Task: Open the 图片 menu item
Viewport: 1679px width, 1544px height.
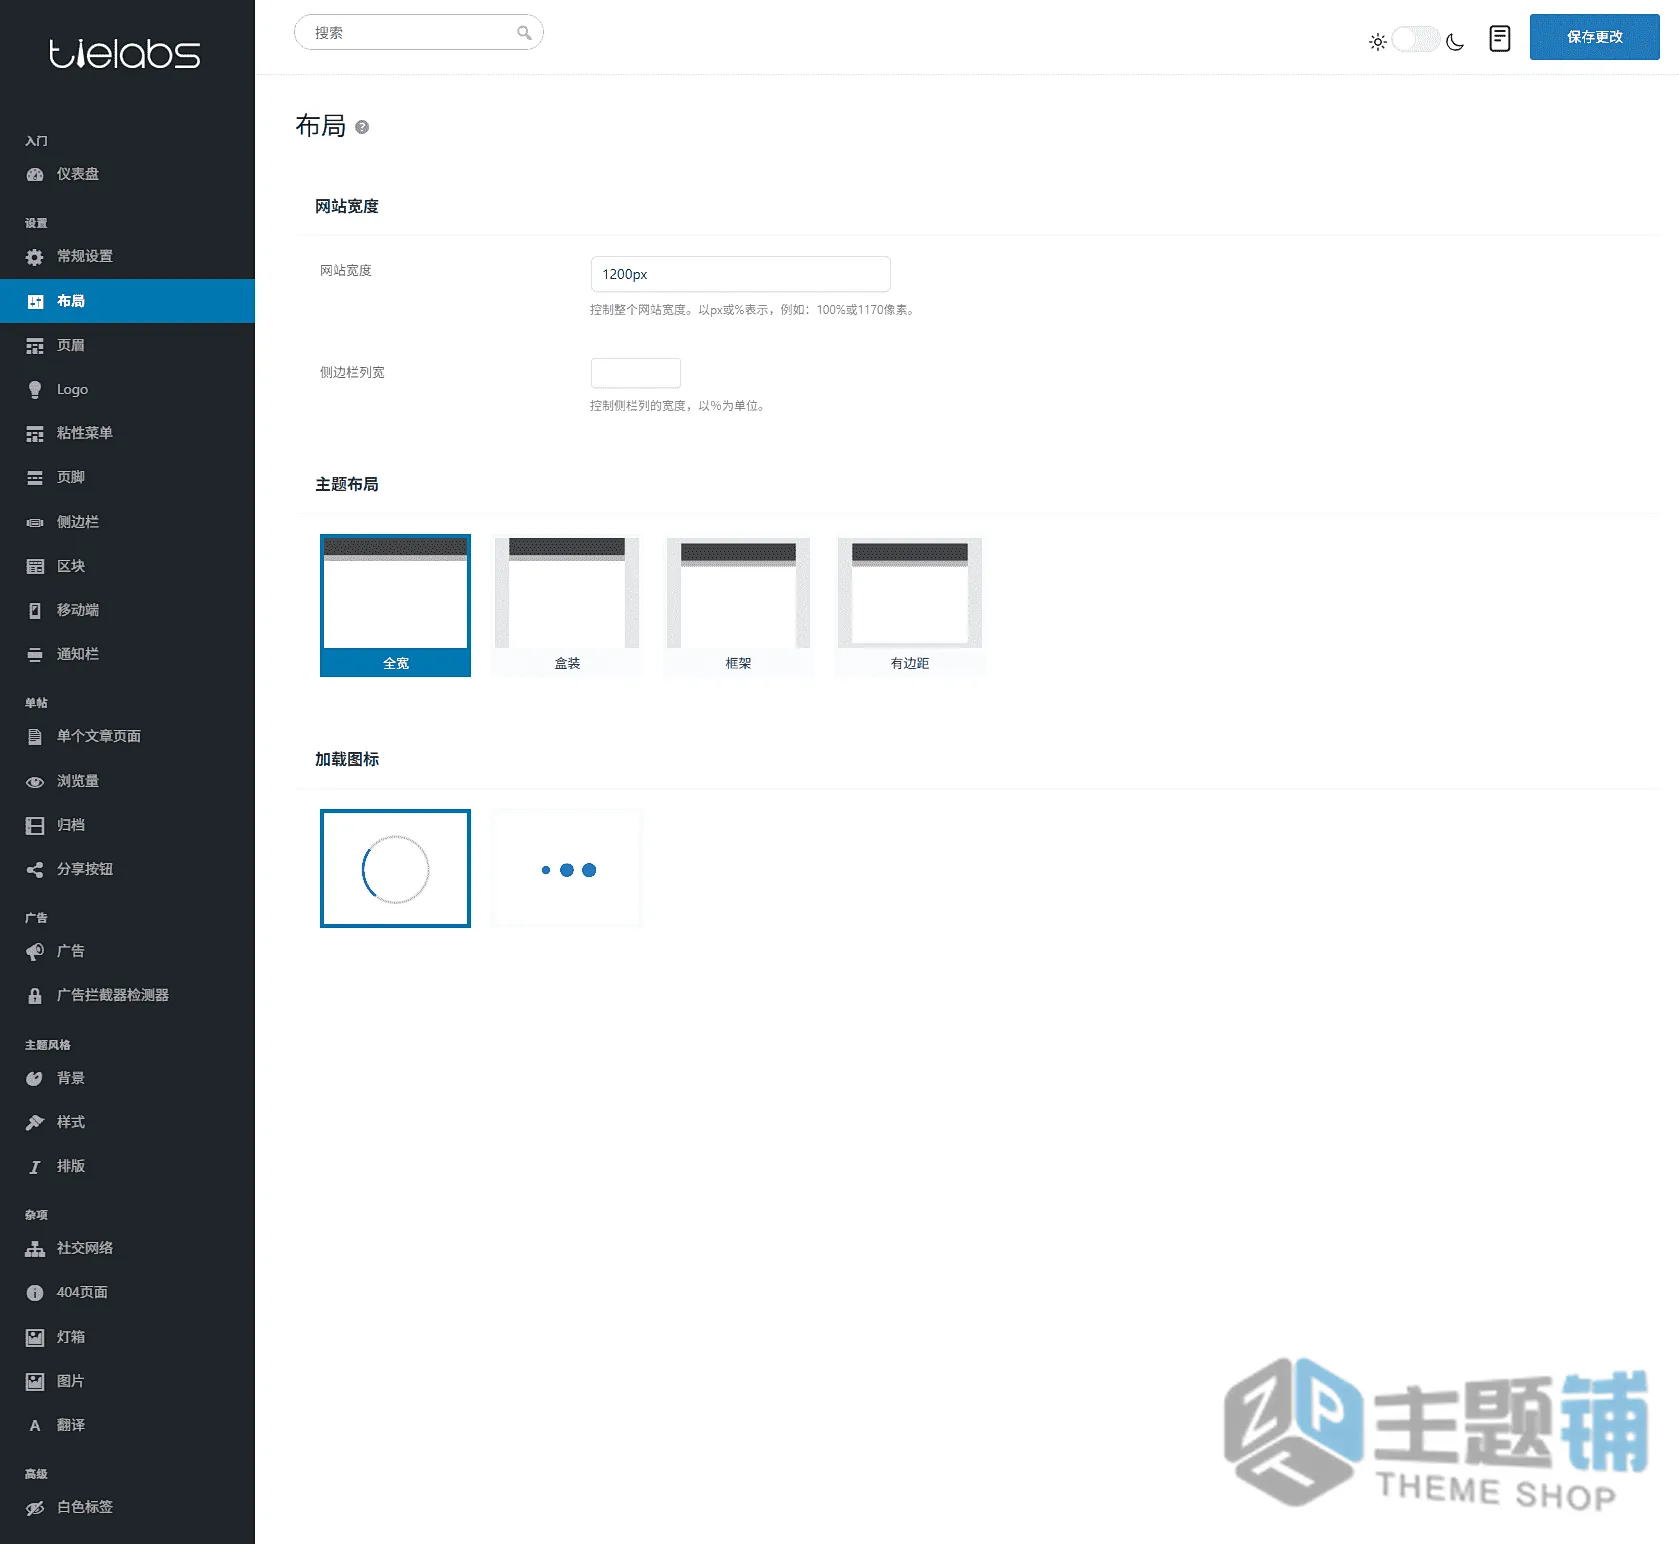Action: point(127,1381)
